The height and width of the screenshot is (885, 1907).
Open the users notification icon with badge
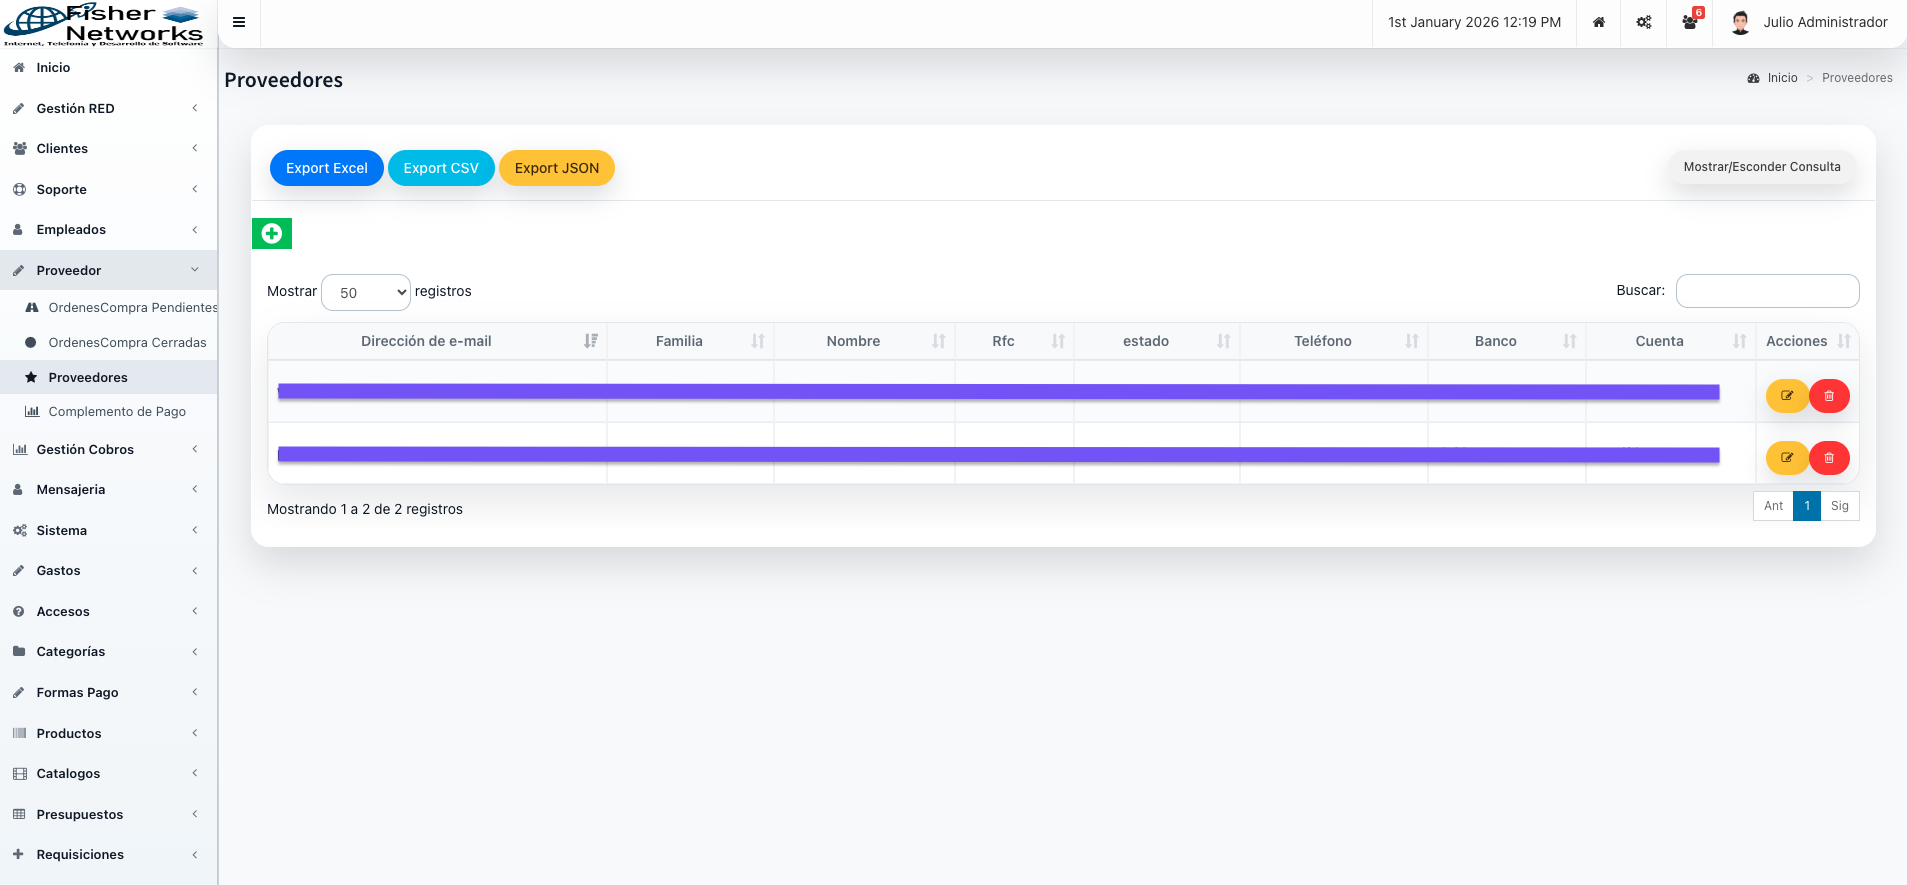pos(1690,22)
